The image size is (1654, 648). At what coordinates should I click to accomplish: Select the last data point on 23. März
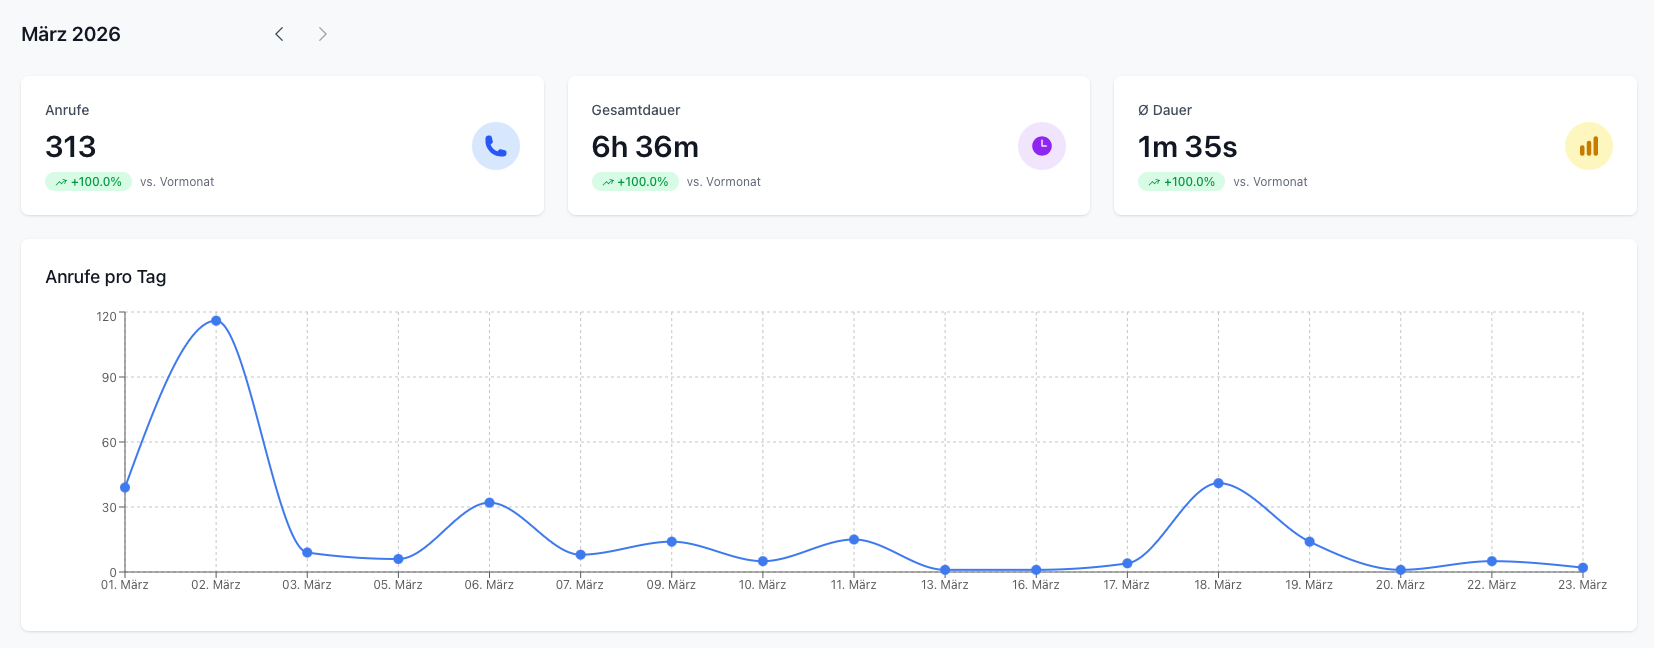(x=1582, y=568)
